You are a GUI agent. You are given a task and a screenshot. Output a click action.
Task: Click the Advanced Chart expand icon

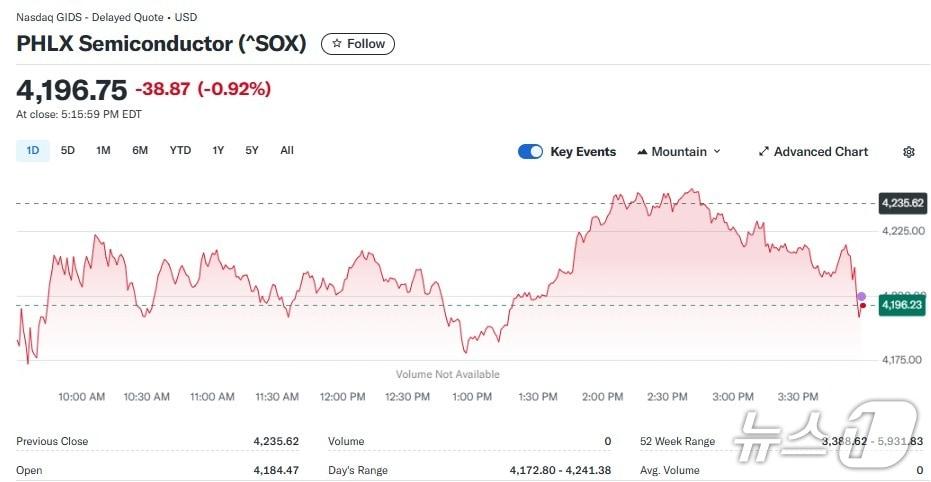click(764, 152)
